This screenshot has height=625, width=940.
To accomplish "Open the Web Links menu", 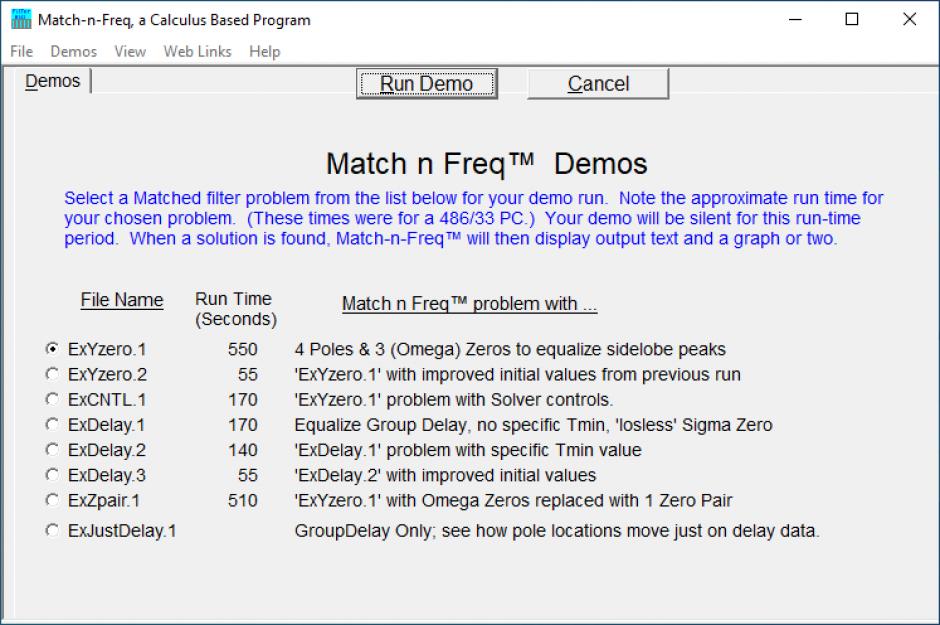I will [x=197, y=51].
